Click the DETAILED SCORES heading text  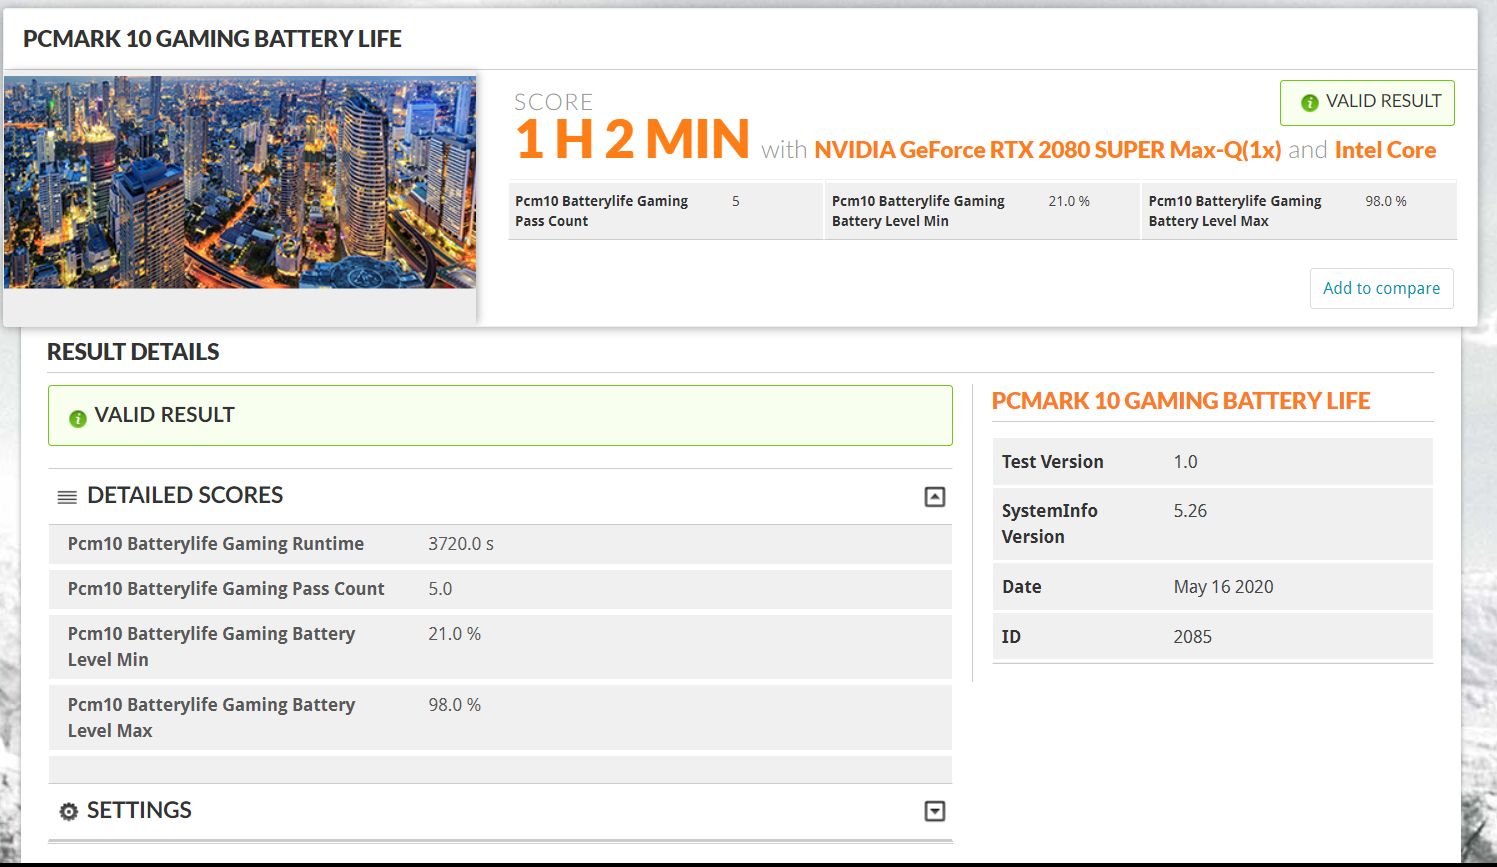185,495
